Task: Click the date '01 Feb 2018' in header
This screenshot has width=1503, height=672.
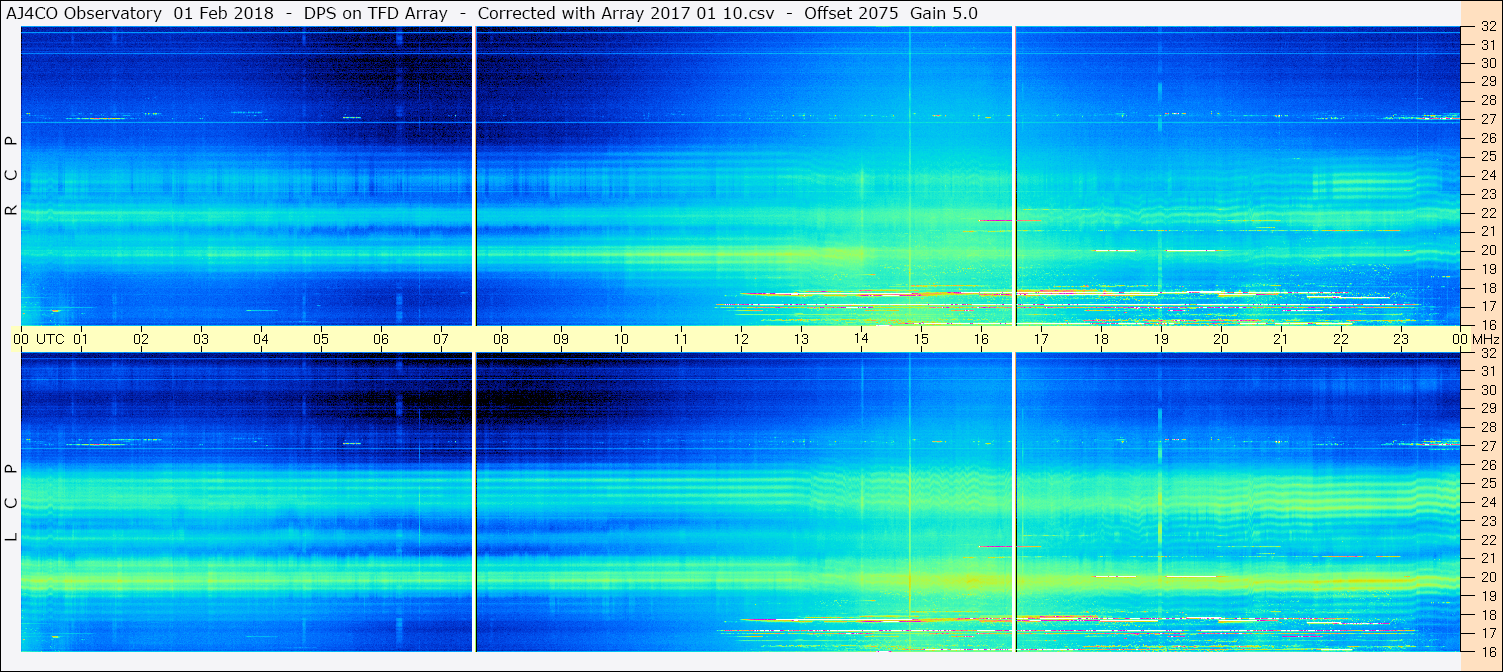Action: [223, 13]
